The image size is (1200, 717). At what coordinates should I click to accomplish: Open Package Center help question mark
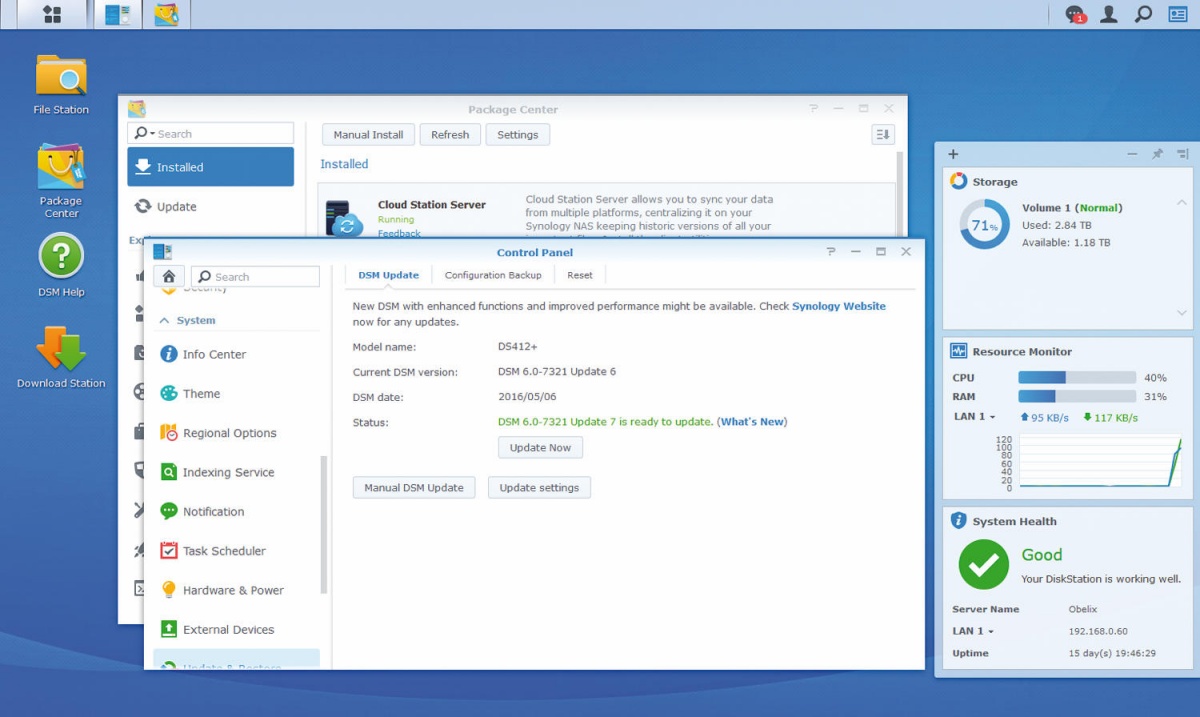(x=813, y=108)
